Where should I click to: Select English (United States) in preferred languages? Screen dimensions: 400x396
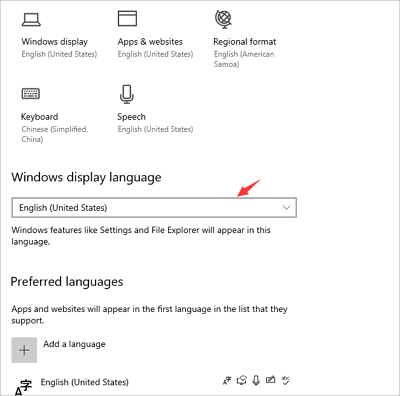[85, 382]
